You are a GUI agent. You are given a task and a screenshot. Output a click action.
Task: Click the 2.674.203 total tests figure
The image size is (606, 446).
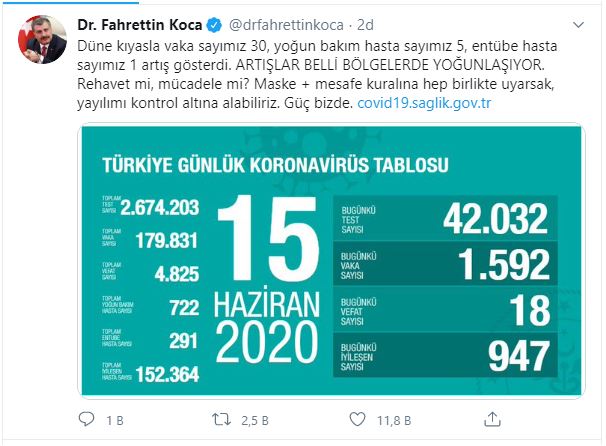point(160,209)
